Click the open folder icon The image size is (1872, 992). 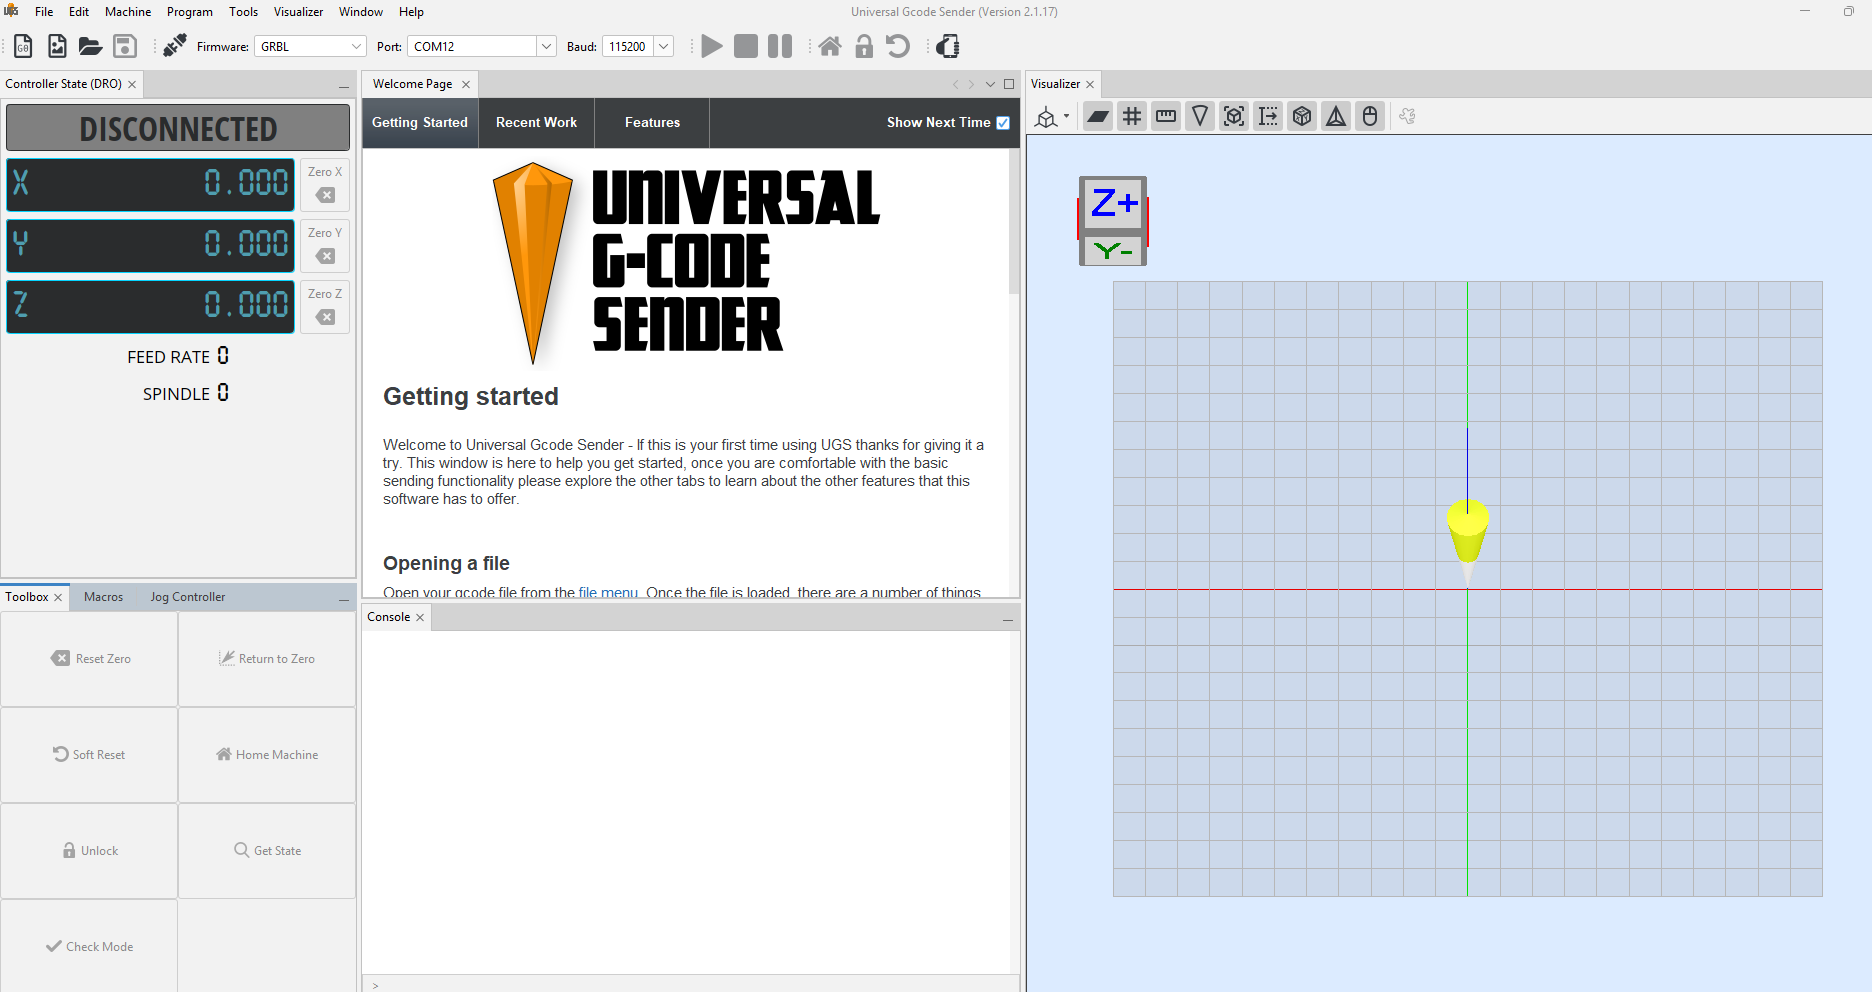(x=91, y=46)
